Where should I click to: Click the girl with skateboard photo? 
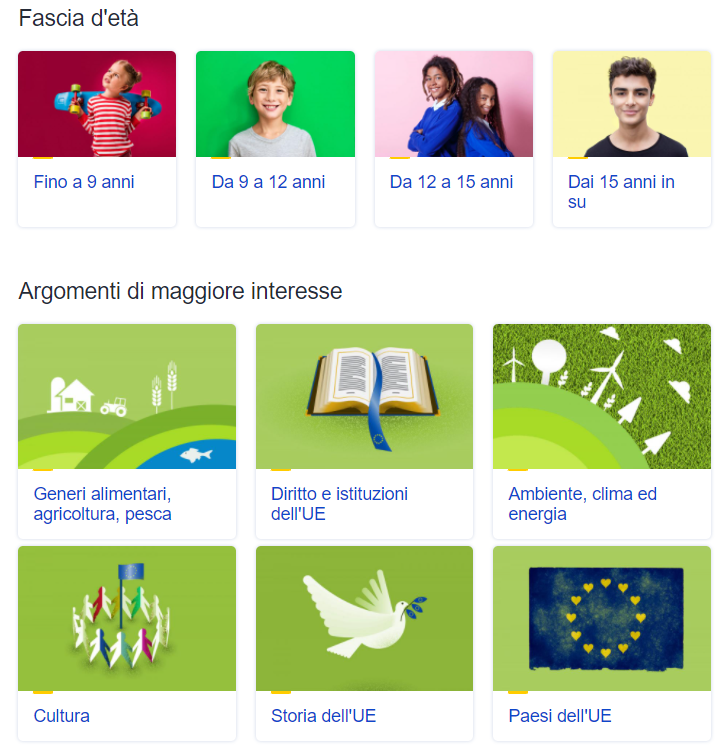pyautogui.click(x=97, y=104)
